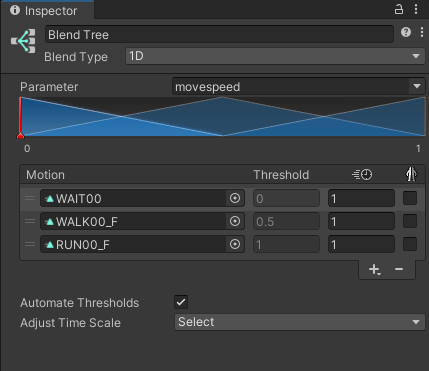Screen dimensions: 429x371
Task: Click the graph minimum value 0 label
Action: pos(27,148)
